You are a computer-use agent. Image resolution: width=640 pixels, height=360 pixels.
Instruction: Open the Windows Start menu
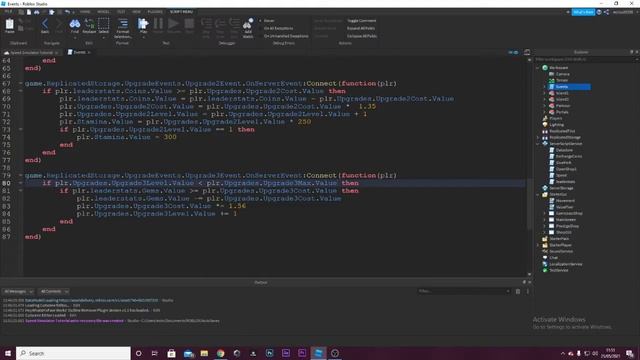click(x=8, y=353)
